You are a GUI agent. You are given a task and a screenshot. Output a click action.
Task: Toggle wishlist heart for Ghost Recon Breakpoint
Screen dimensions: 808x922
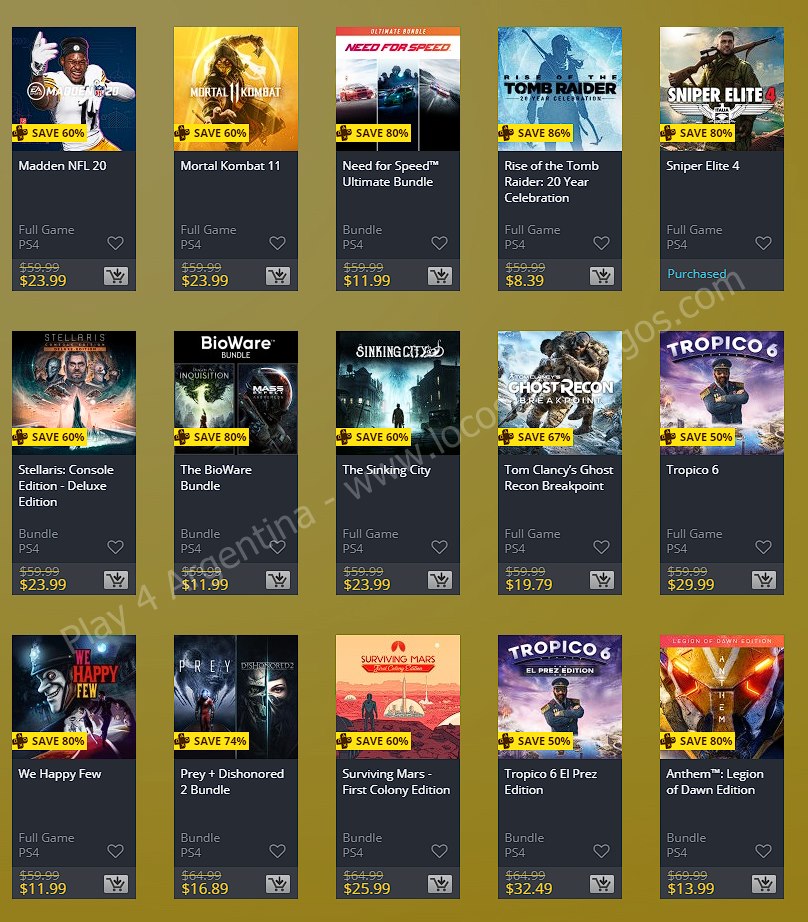(601, 547)
